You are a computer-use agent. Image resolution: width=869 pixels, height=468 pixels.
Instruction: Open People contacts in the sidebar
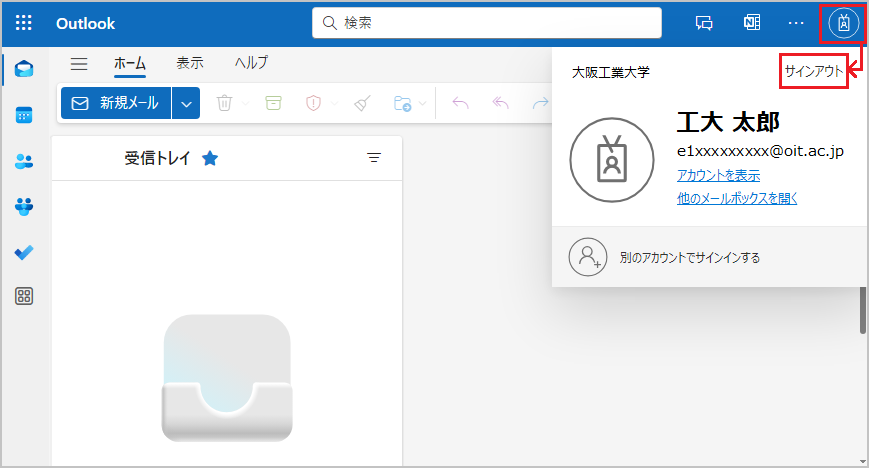click(25, 161)
